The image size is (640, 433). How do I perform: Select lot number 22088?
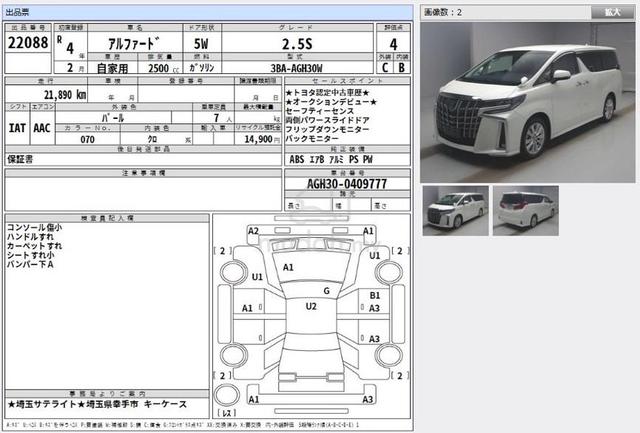[28, 42]
